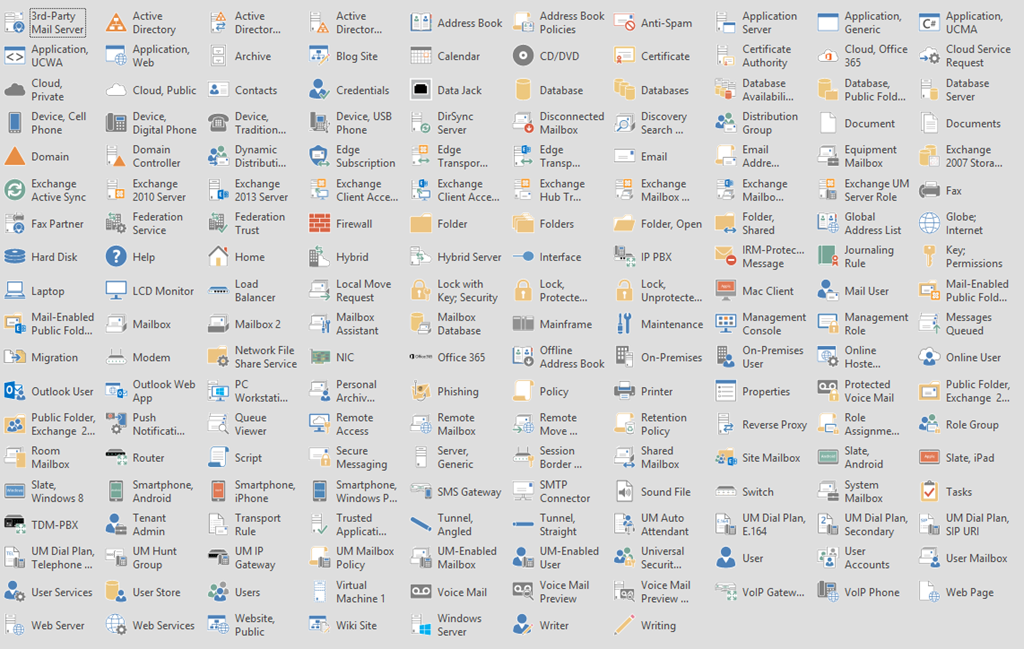Image resolution: width=1024 pixels, height=649 pixels.
Task: Choose the Maintenance tools icon
Action: (624, 324)
